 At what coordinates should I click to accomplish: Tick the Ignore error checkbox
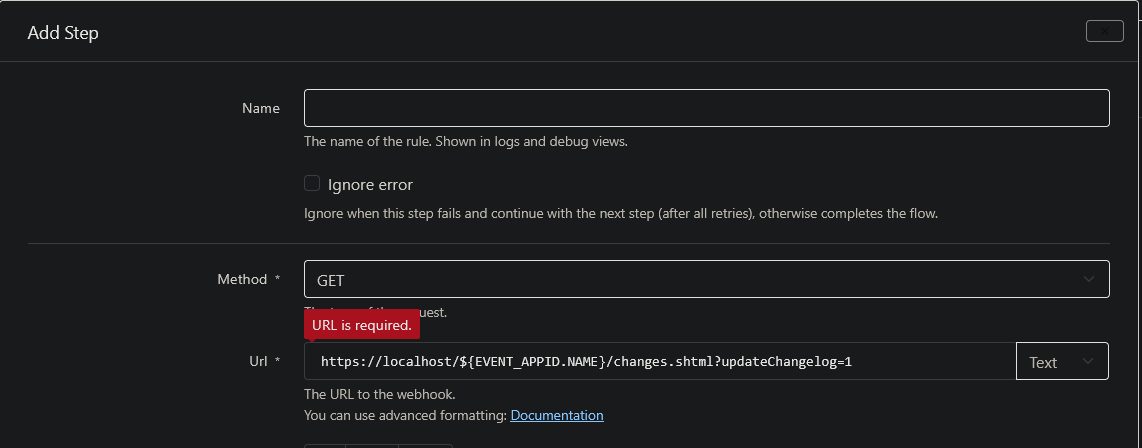point(312,184)
